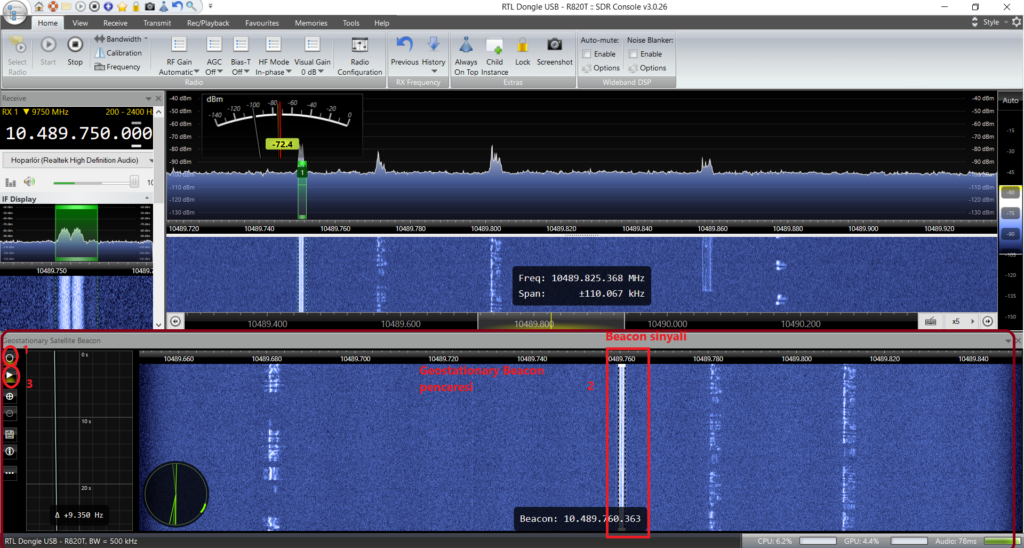Image resolution: width=1024 pixels, height=548 pixels.
Task: Take a Screenshot with camera icon
Action: (554, 50)
